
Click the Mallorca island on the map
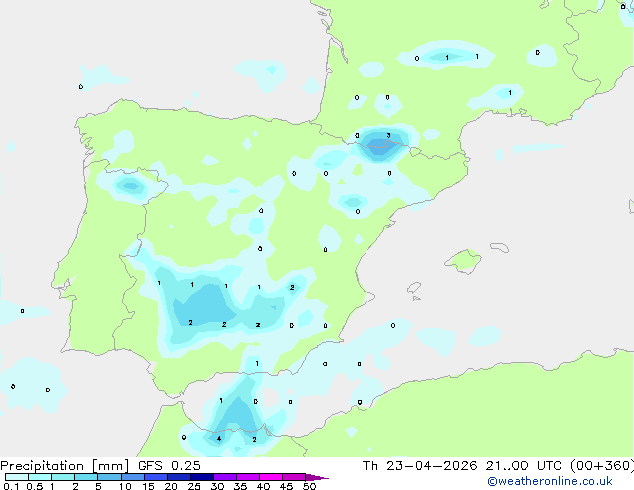pos(463,262)
